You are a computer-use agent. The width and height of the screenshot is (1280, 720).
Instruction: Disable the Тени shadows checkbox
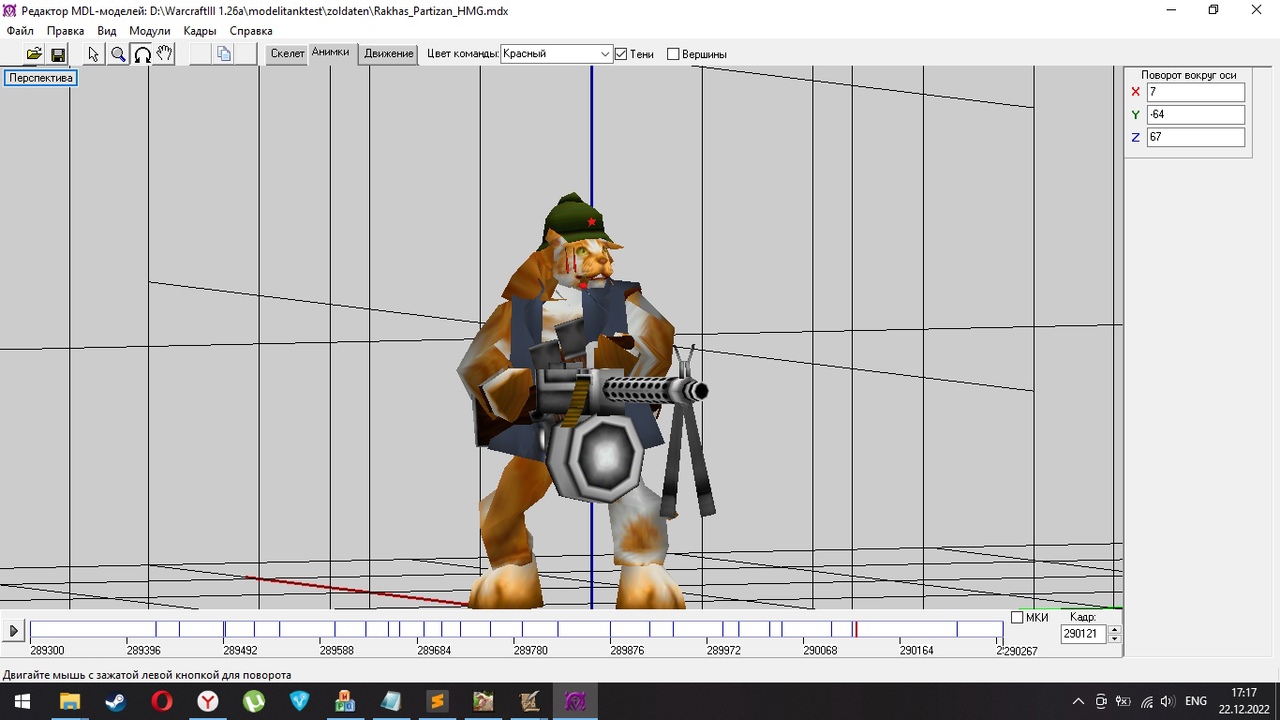click(621, 54)
